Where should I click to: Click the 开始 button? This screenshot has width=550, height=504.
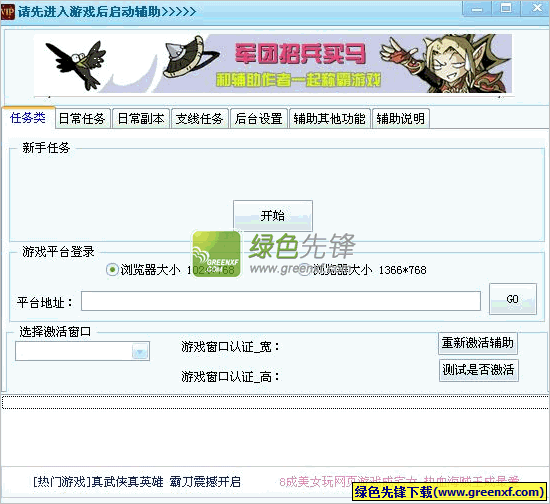click(273, 215)
